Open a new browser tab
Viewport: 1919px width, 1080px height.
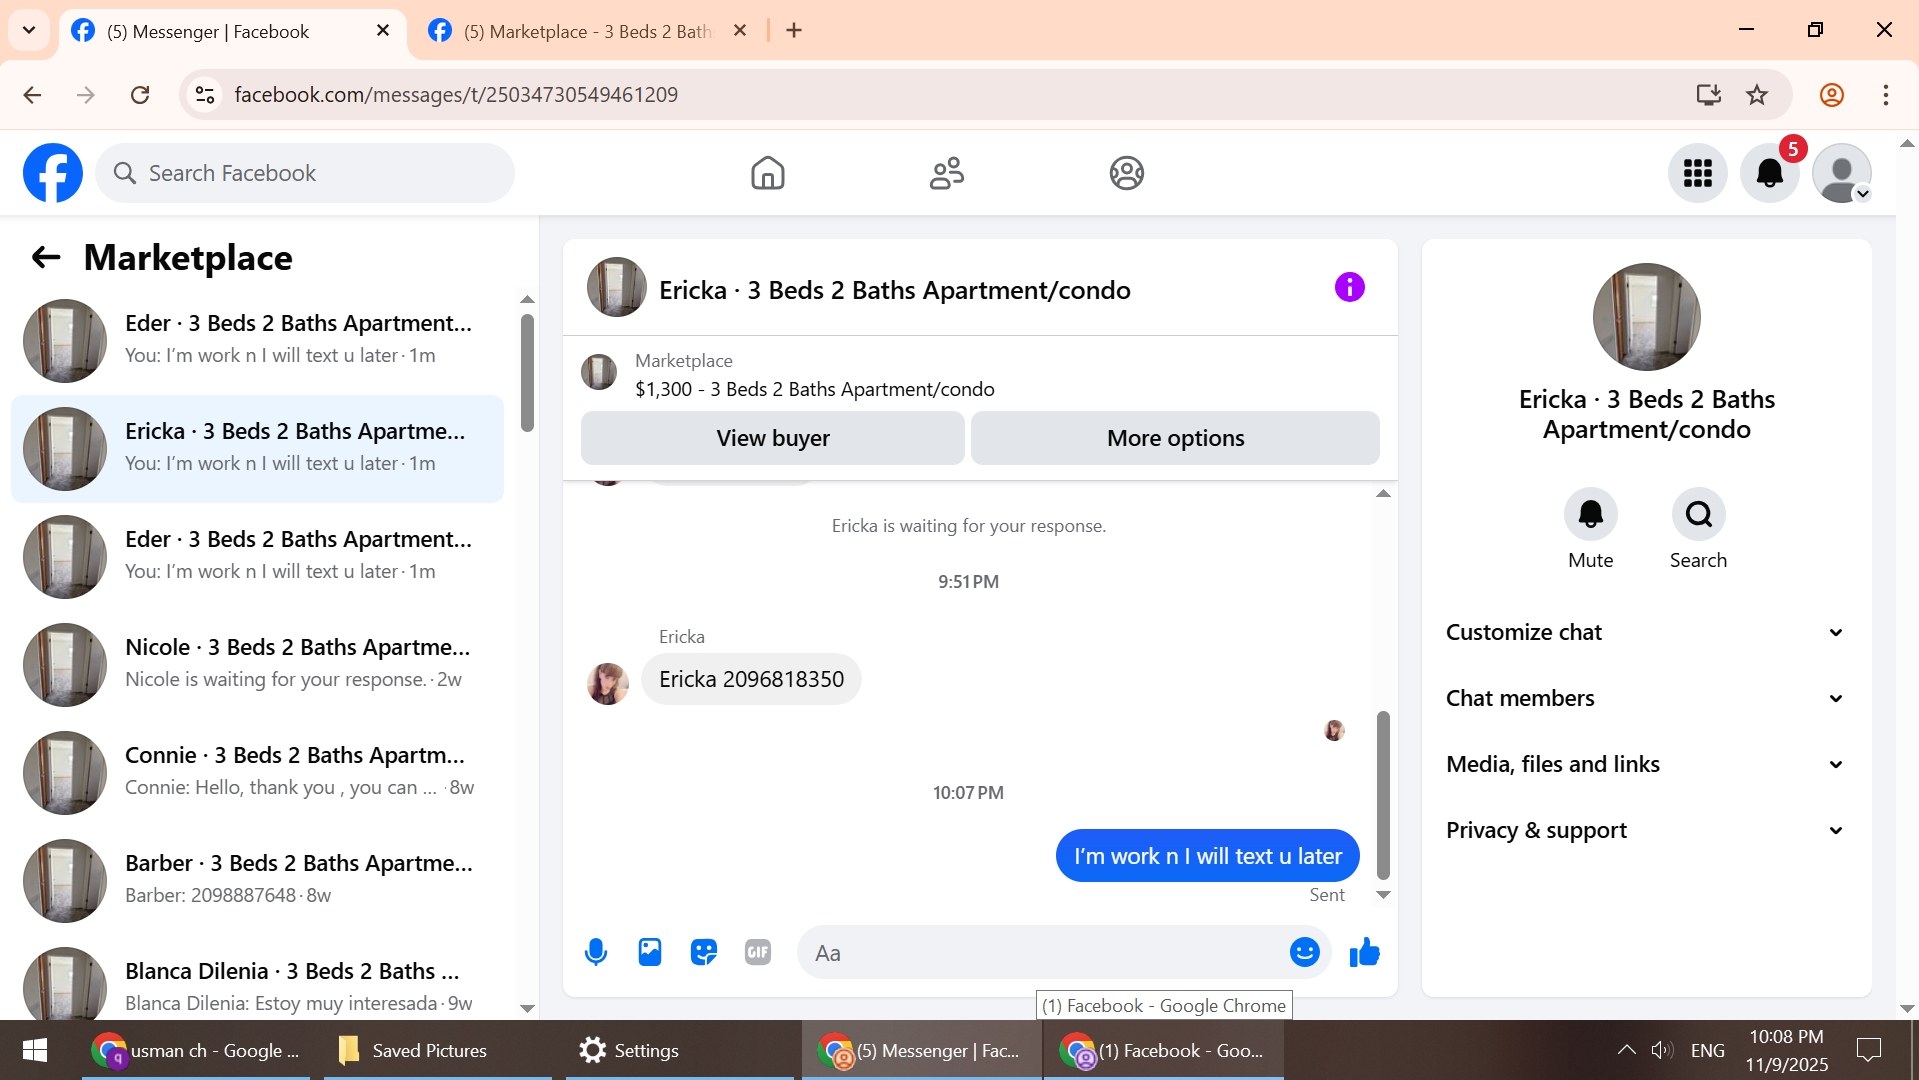click(x=794, y=31)
